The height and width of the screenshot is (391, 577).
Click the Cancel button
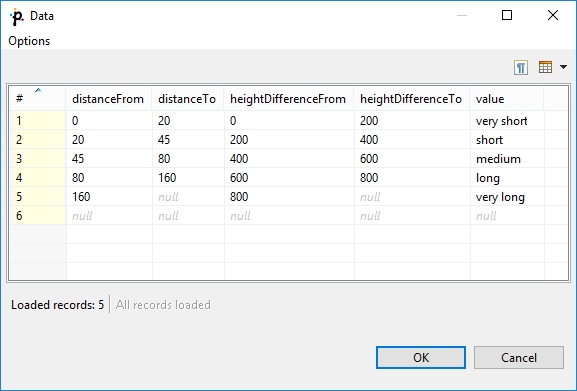(518, 357)
